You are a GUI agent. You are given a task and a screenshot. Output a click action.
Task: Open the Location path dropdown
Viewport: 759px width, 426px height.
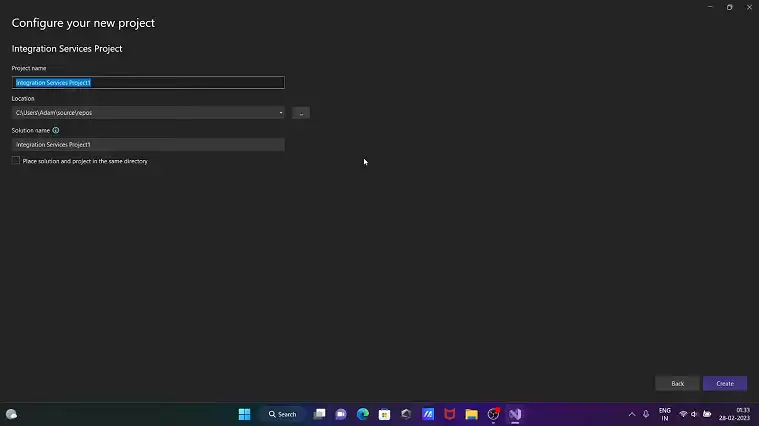[281, 113]
